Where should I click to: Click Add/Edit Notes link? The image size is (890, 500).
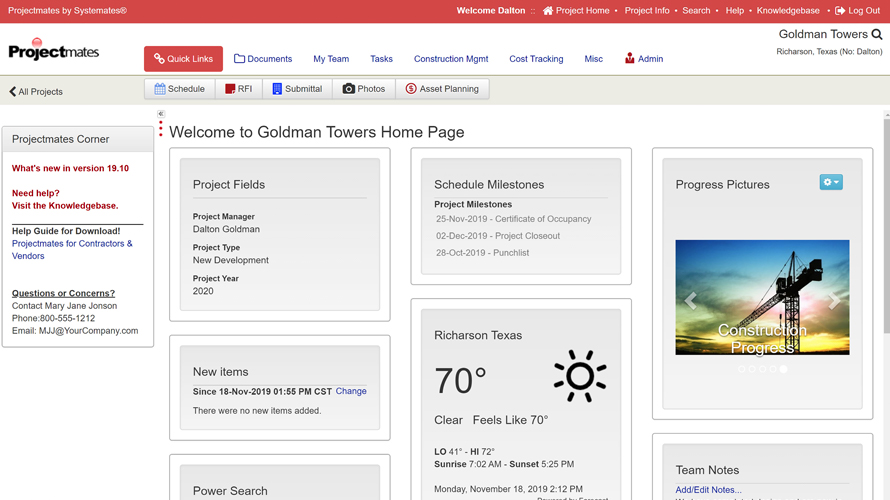point(708,489)
